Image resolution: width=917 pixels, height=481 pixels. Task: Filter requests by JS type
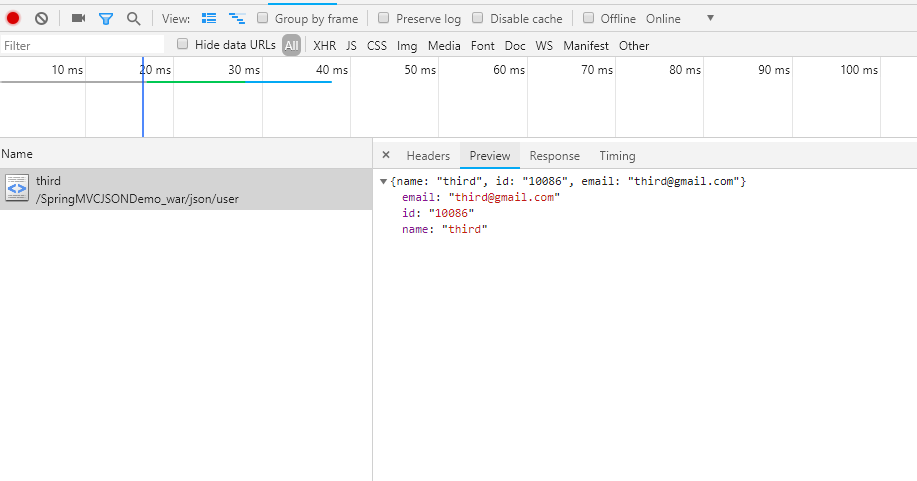click(x=351, y=45)
